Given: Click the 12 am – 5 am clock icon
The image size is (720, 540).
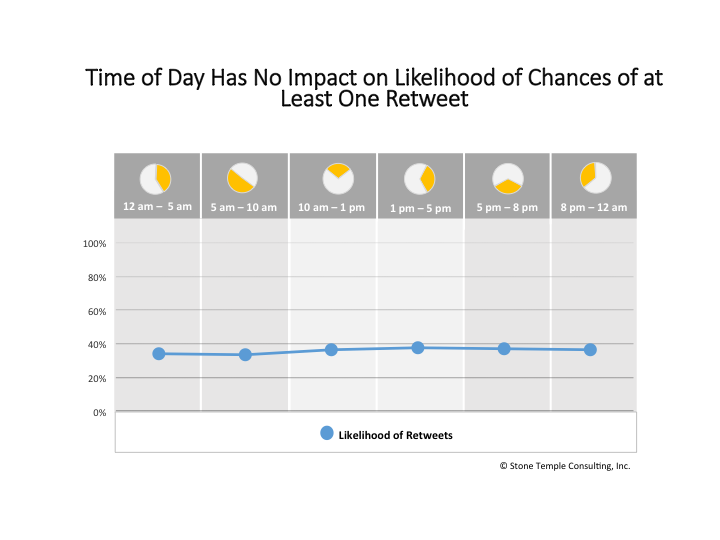Looking at the screenshot, I should 155,178.
